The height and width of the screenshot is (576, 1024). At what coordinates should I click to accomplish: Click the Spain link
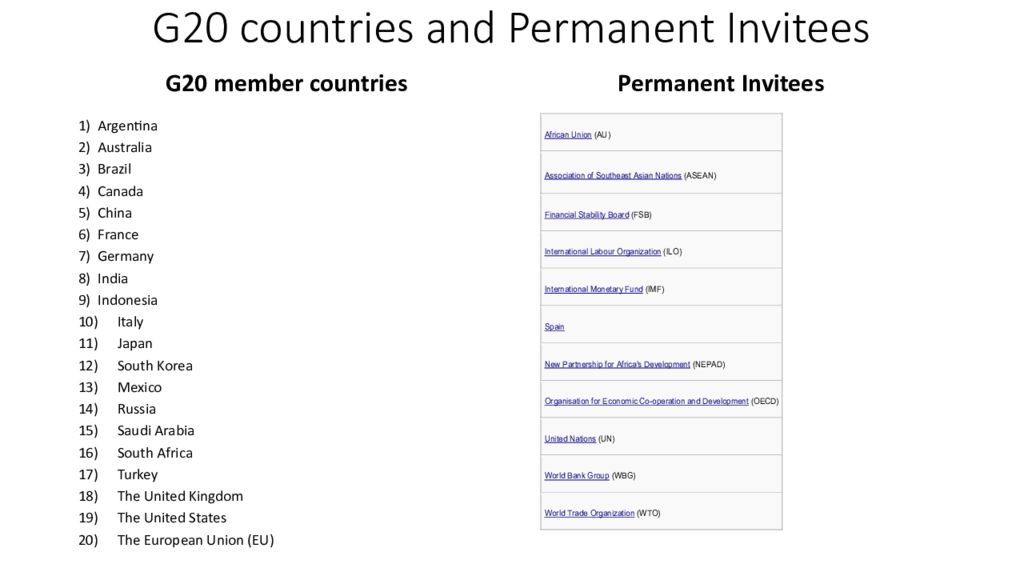(x=554, y=327)
